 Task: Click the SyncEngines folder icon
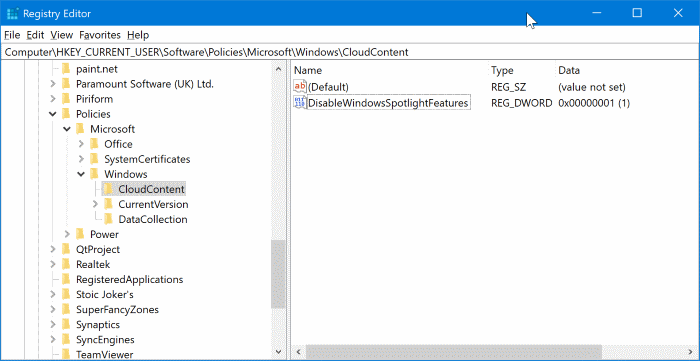point(66,340)
